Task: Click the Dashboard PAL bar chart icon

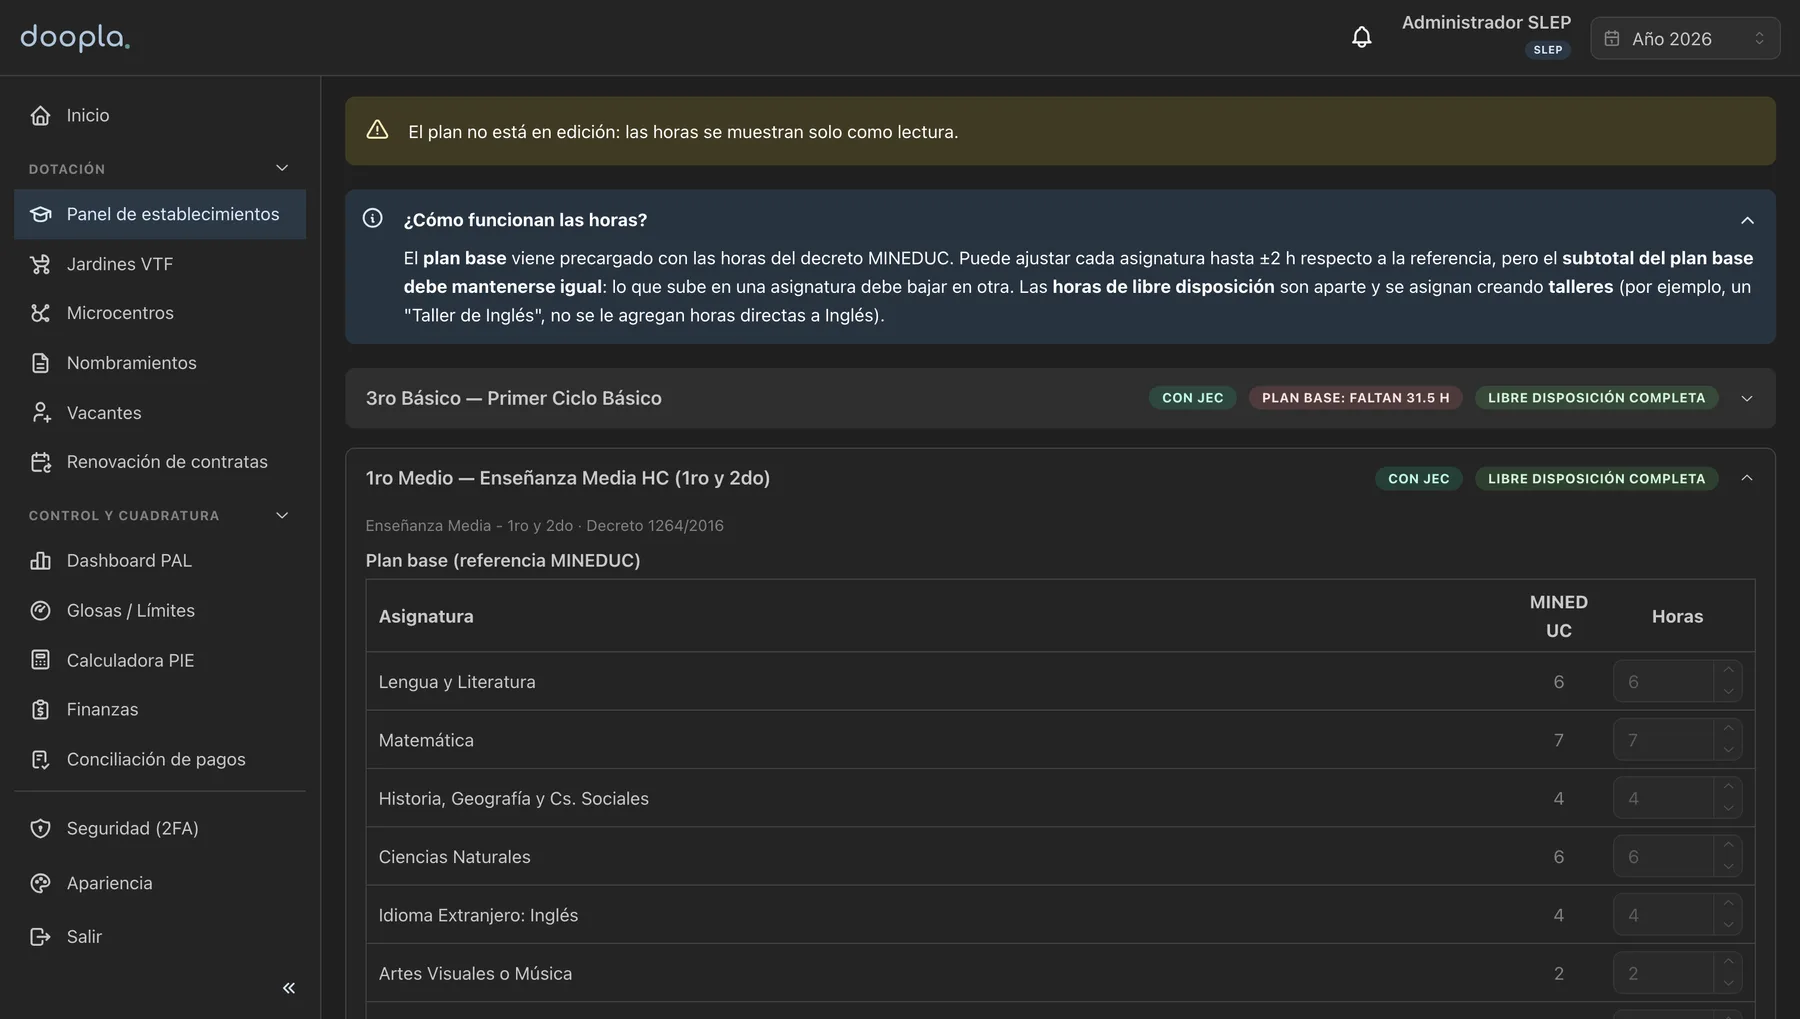Action: [40, 561]
